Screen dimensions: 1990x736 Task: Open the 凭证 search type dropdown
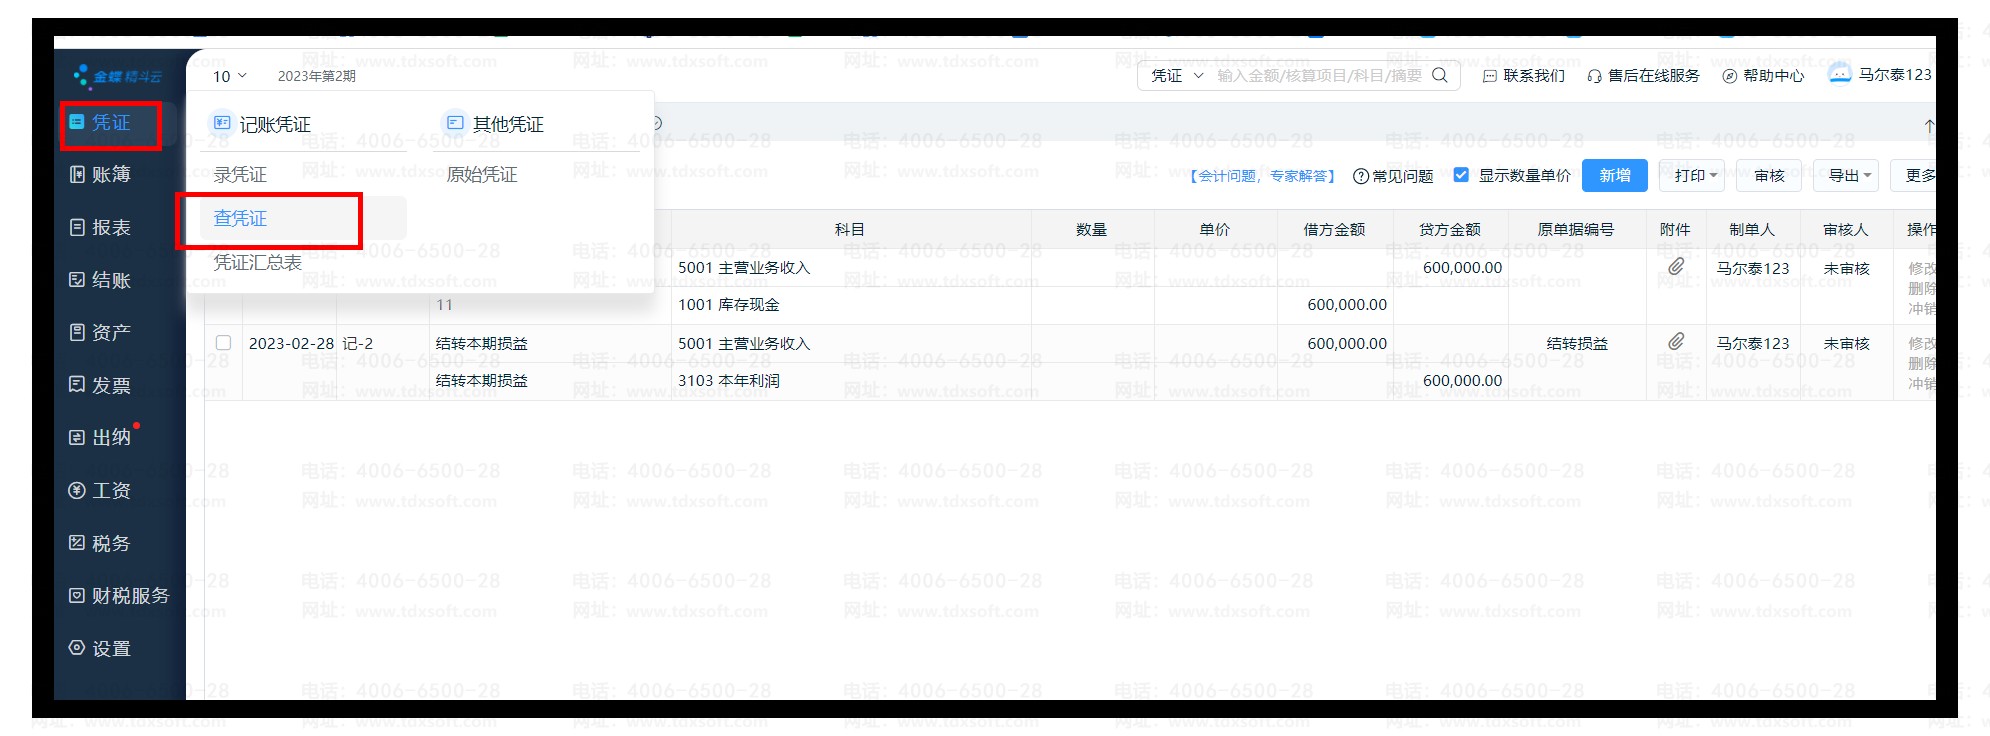point(1177,75)
